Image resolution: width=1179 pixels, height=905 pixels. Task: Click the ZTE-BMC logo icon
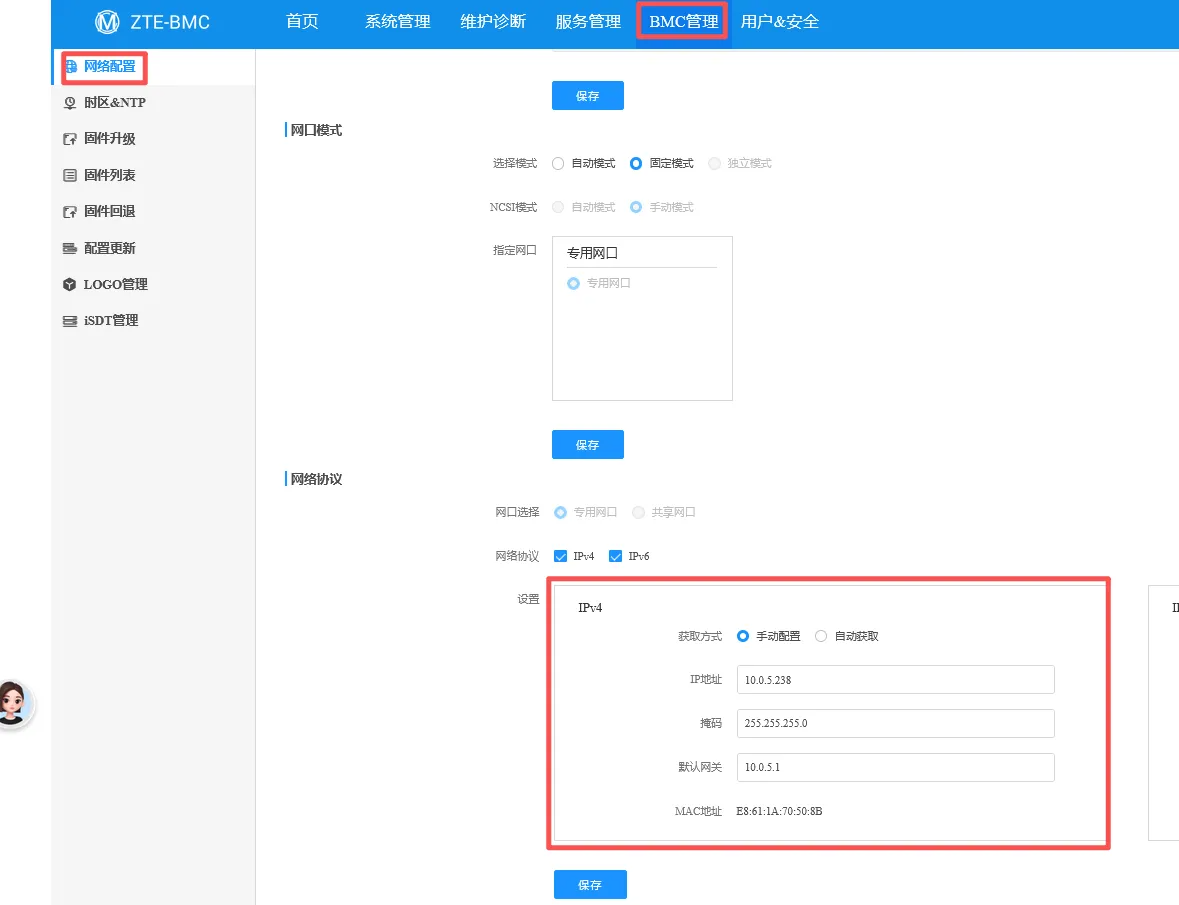tap(108, 22)
